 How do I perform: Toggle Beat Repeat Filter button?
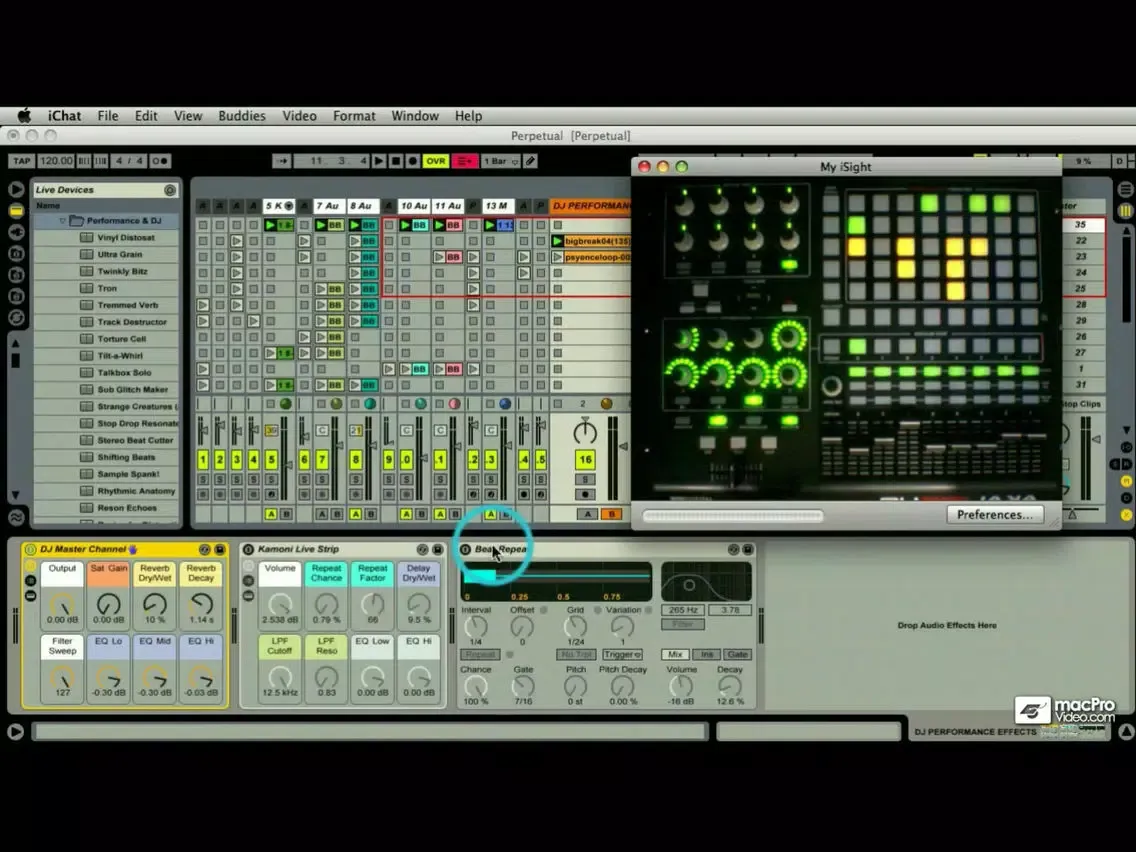coord(682,625)
